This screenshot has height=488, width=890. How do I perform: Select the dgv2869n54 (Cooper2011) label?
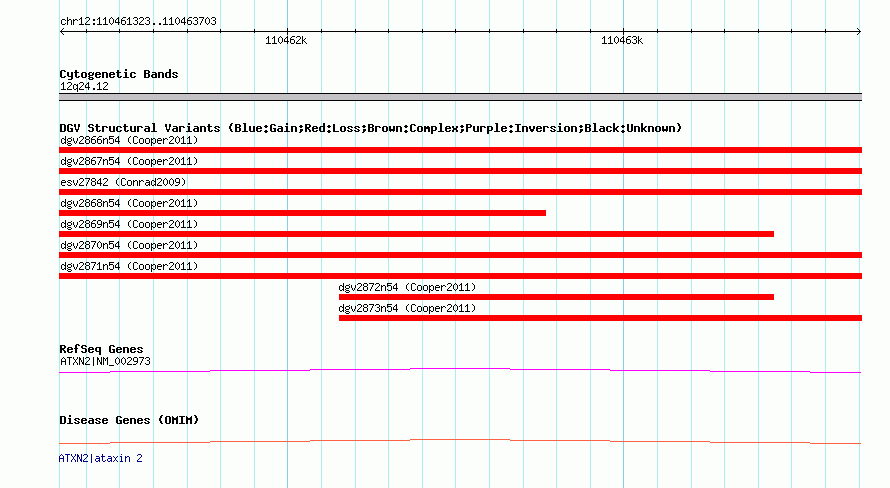[129, 224]
